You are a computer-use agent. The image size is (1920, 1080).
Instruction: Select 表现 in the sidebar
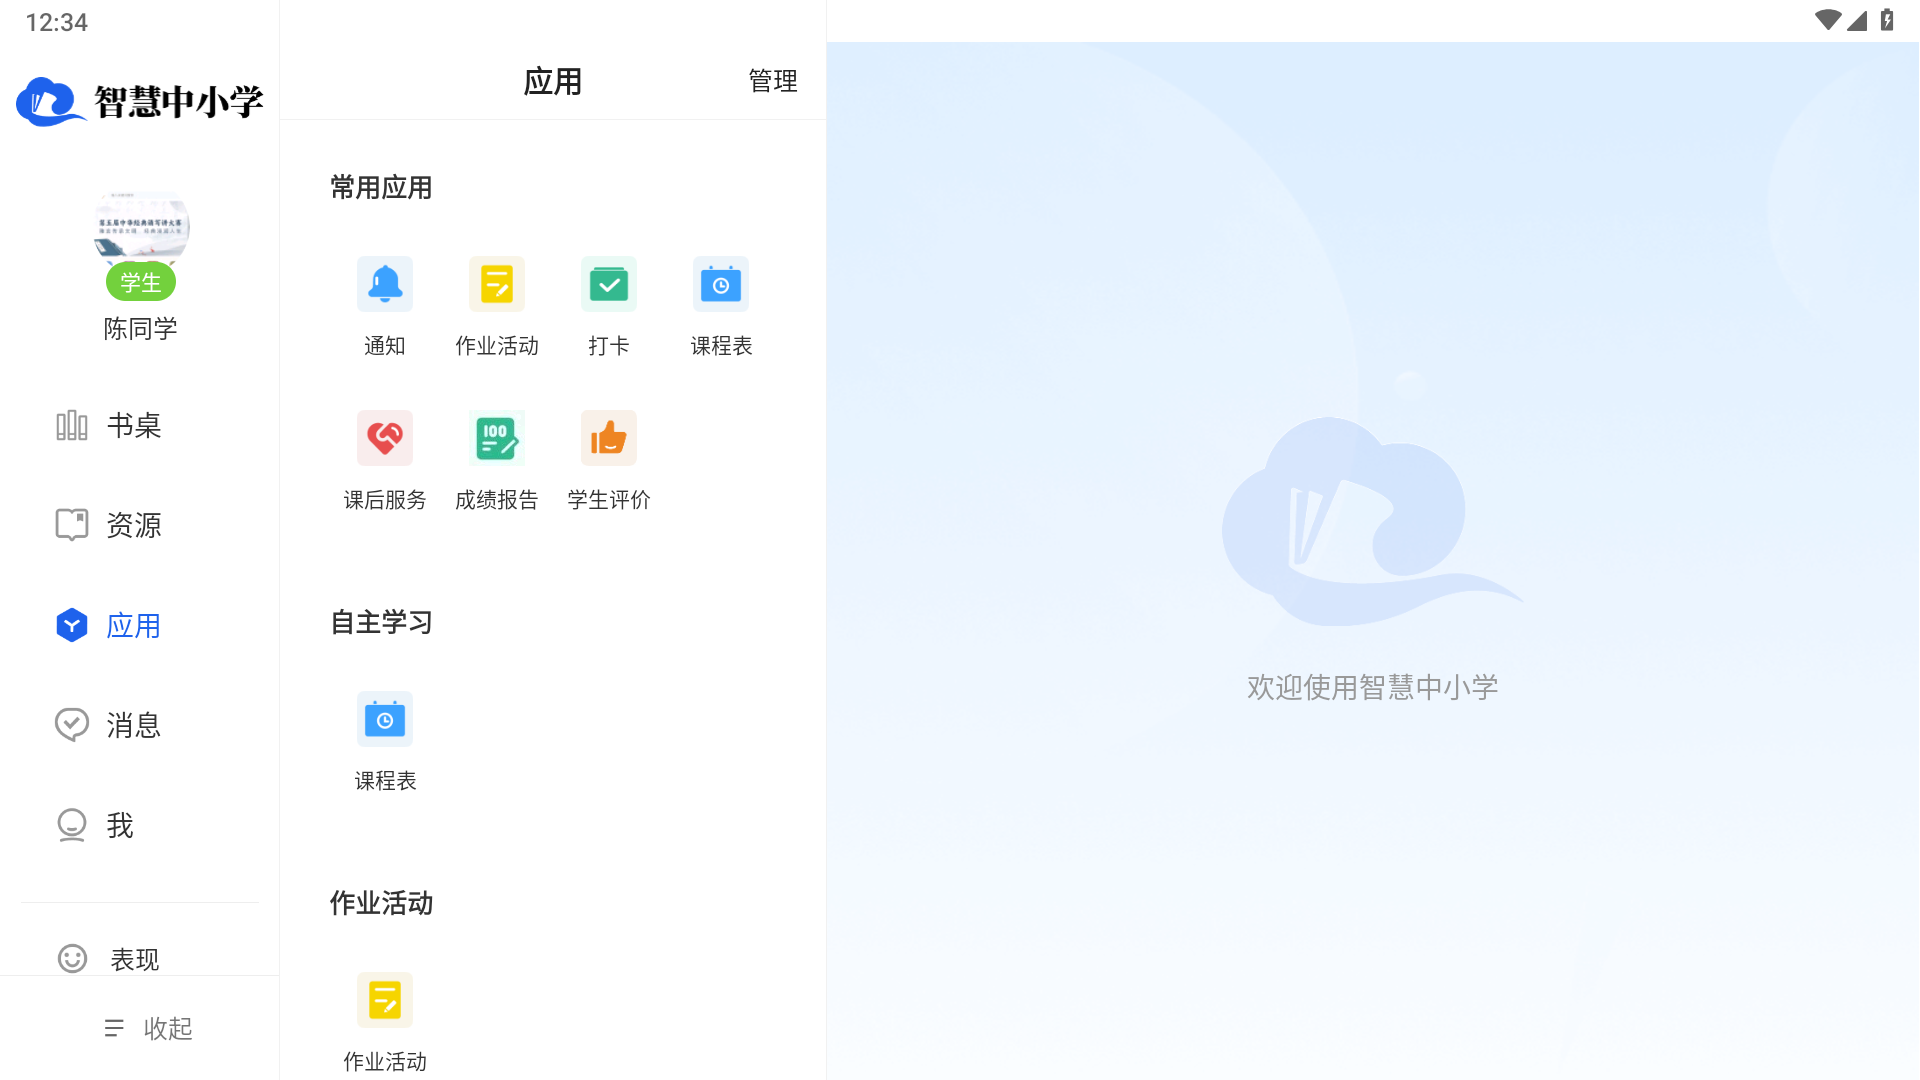point(133,958)
